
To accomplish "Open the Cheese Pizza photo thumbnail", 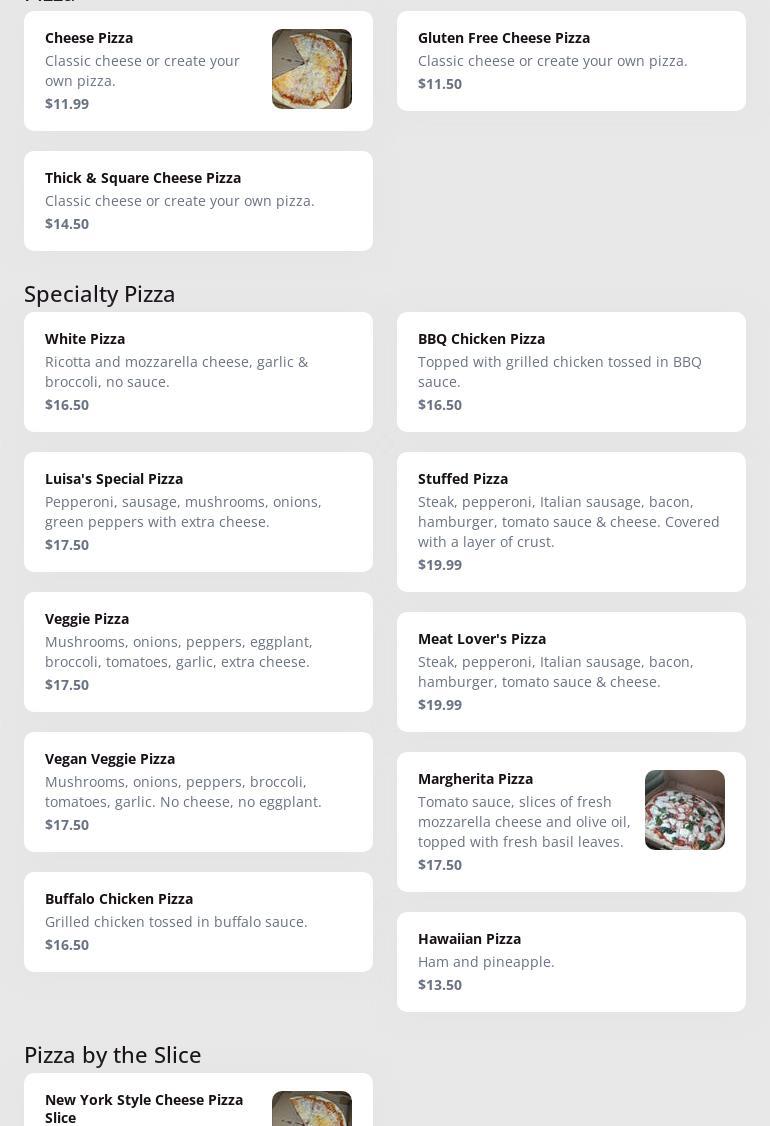I will (x=311, y=69).
